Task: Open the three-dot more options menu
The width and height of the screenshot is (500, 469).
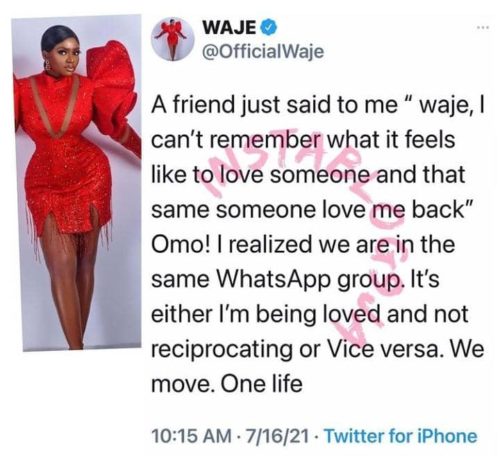Action: point(483,28)
